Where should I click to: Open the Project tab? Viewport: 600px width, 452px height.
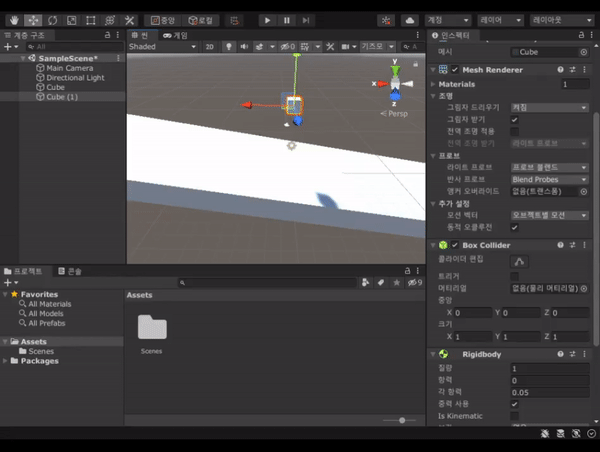pos(24,271)
